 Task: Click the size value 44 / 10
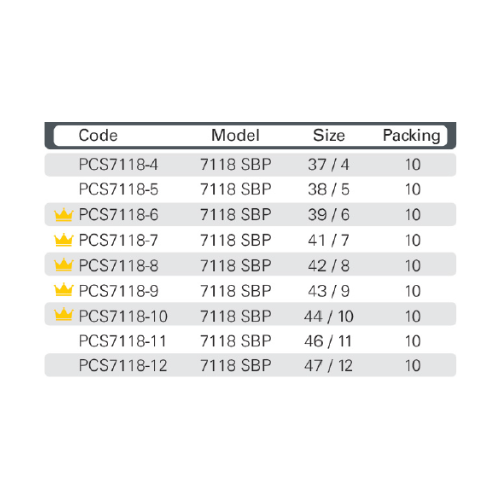coord(329,316)
